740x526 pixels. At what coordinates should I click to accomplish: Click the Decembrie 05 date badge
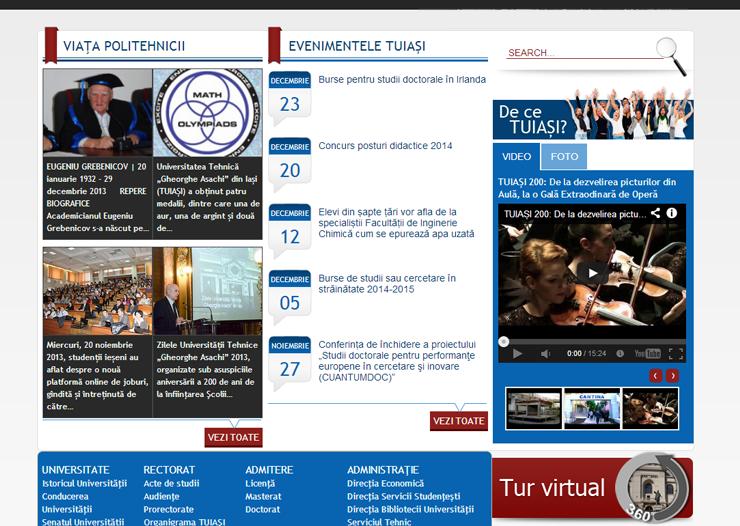pos(290,296)
